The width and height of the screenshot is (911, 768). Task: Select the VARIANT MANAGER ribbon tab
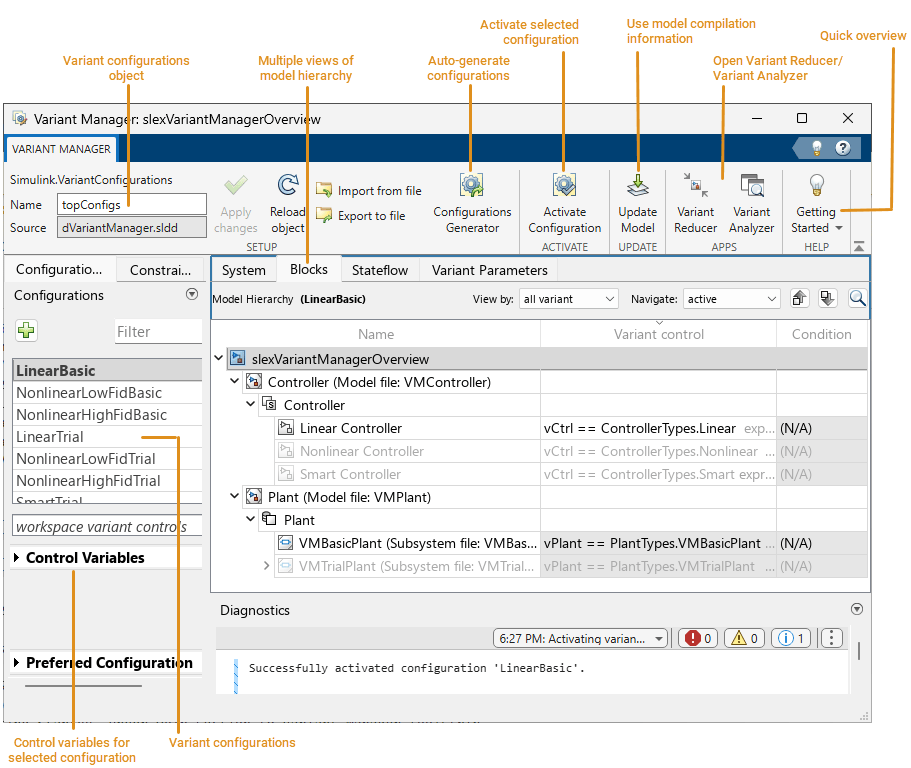click(61, 149)
